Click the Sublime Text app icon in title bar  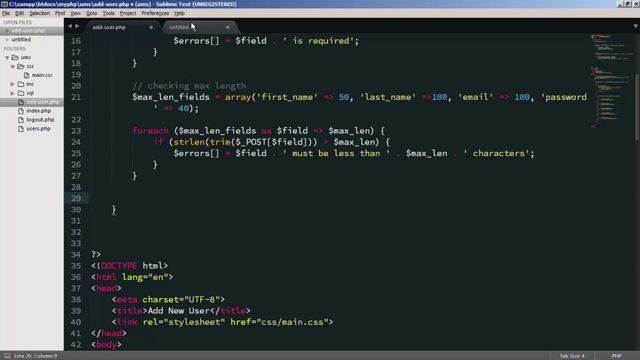tap(4, 4)
